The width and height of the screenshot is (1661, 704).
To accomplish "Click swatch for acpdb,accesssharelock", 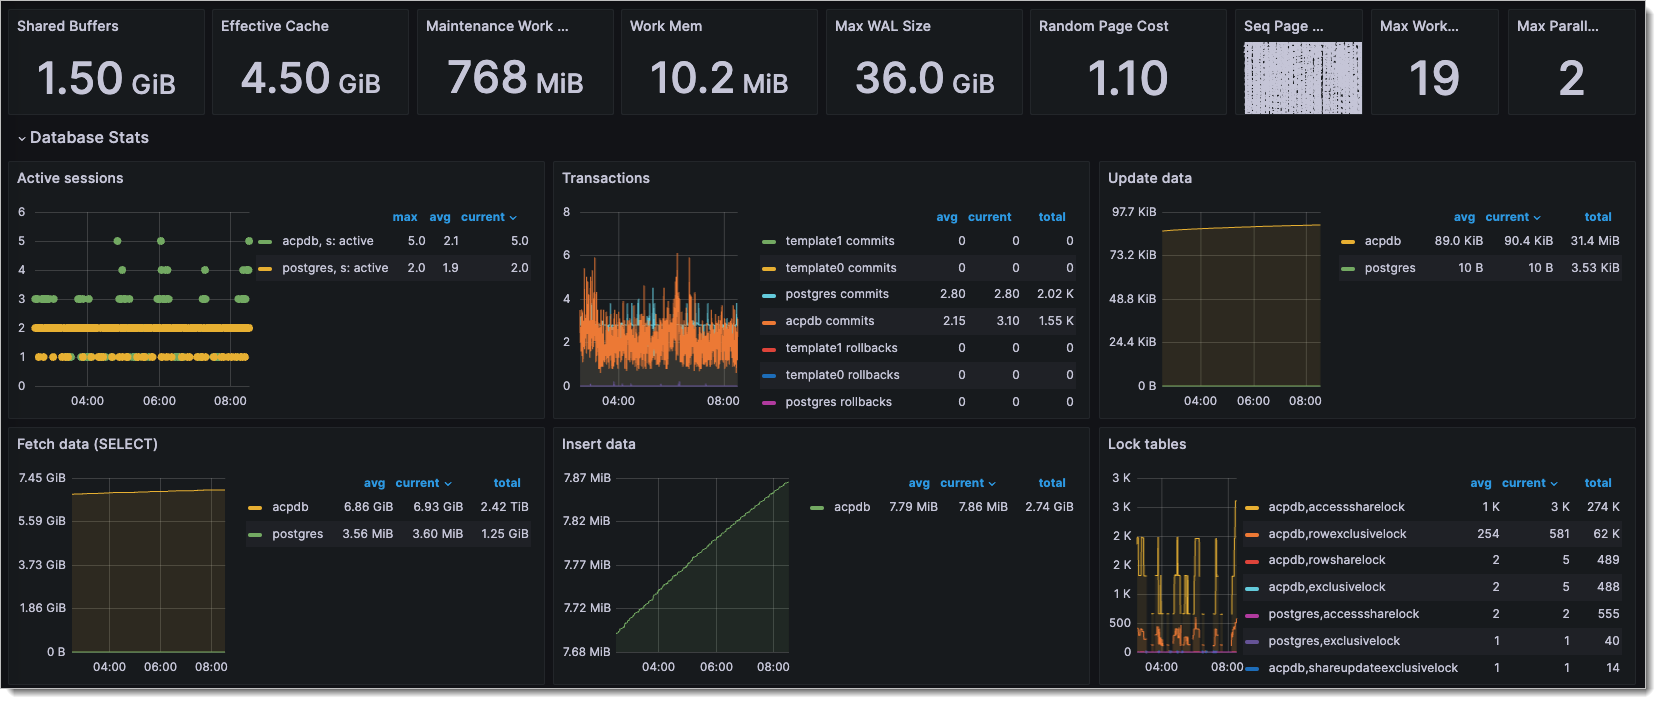I will (x=1251, y=508).
